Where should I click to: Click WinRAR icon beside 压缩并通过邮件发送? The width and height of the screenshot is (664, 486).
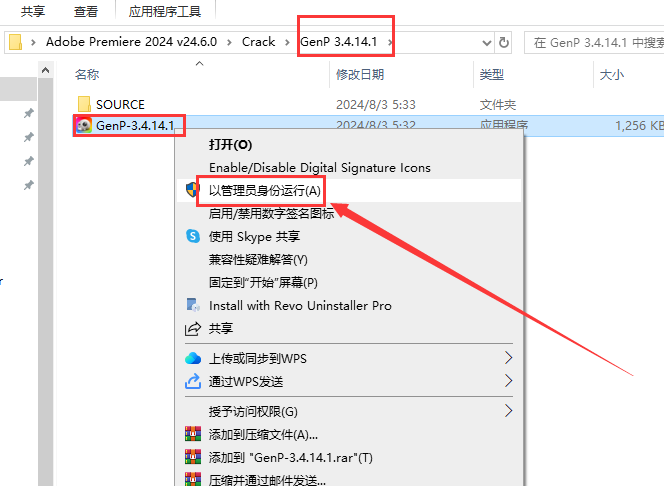[x=193, y=479]
